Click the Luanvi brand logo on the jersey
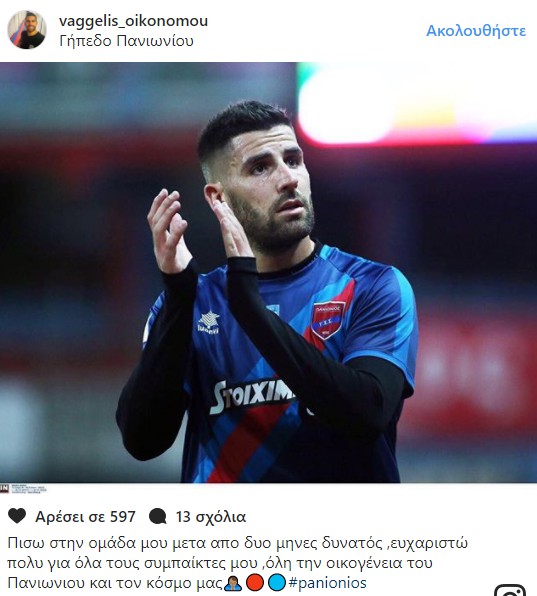This screenshot has width=537, height=596. tap(209, 323)
